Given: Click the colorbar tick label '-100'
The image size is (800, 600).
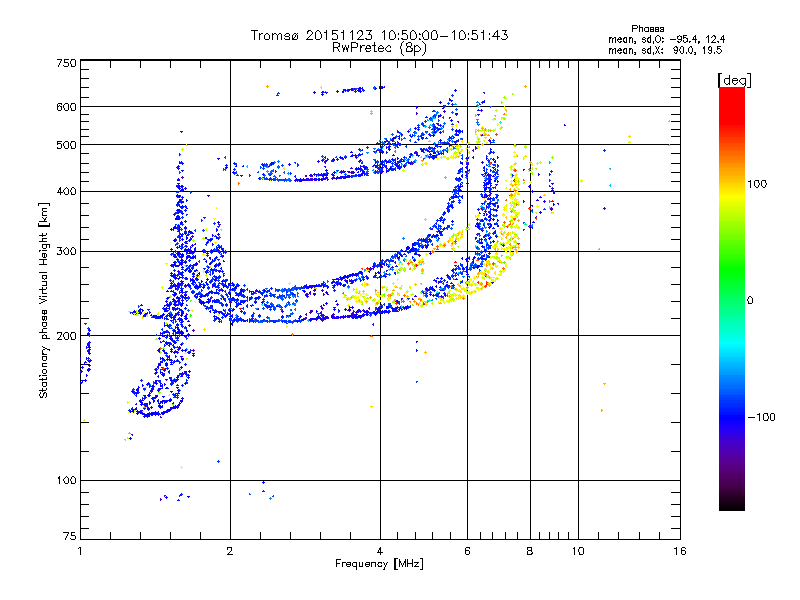Looking at the screenshot, I should [x=761, y=417].
